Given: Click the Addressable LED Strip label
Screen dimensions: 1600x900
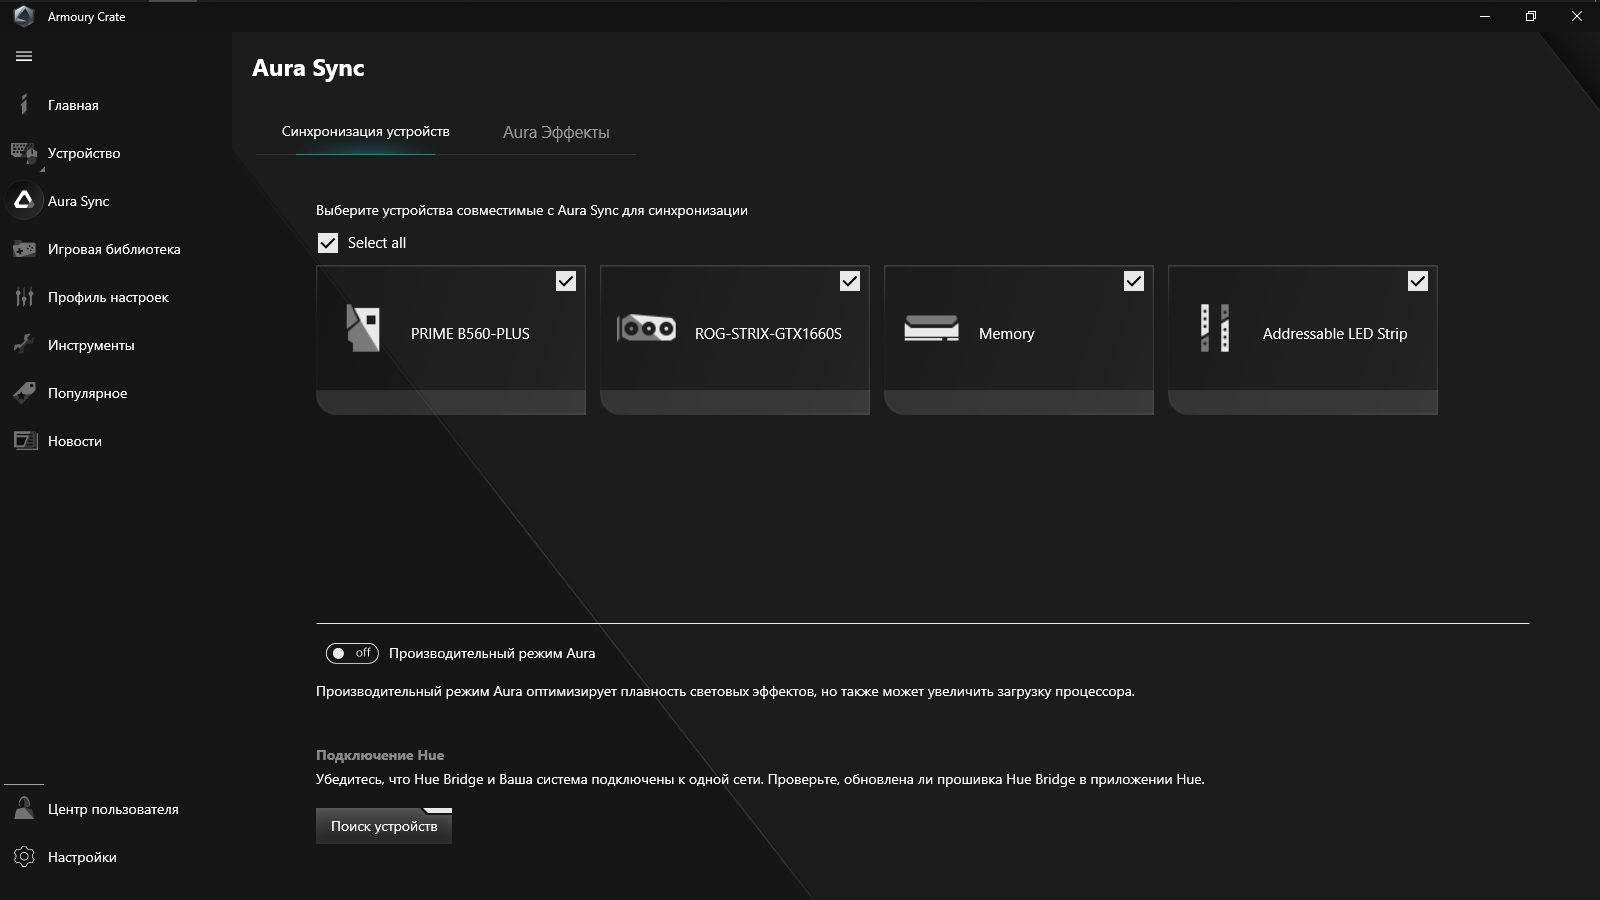Looking at the screenshot, I should click(x=1334, y=334).
